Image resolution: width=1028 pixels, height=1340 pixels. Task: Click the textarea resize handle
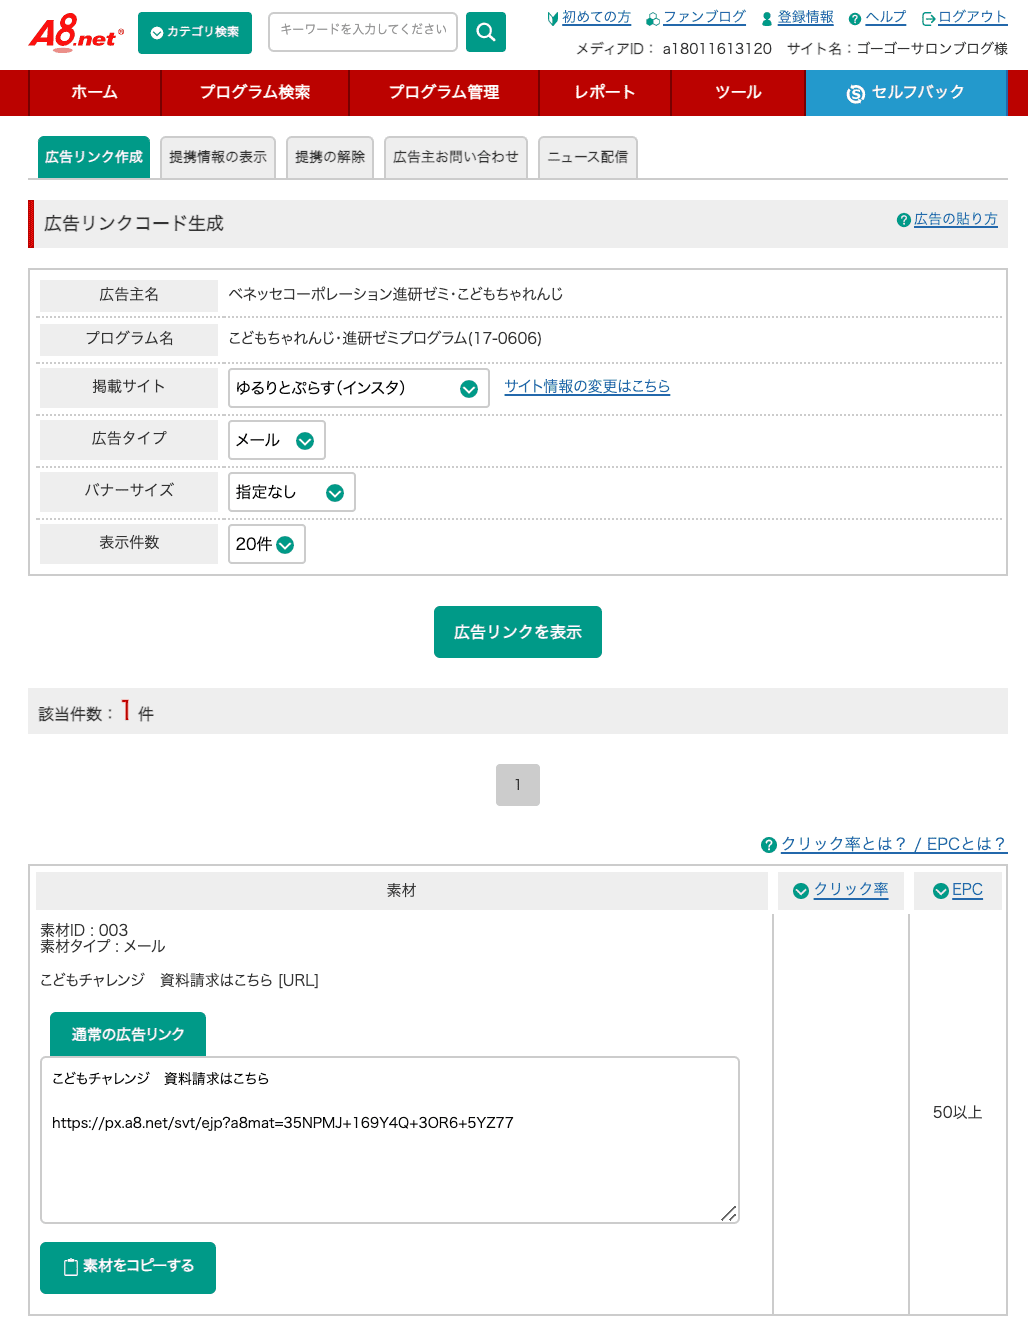click(x=729, y=1213)
